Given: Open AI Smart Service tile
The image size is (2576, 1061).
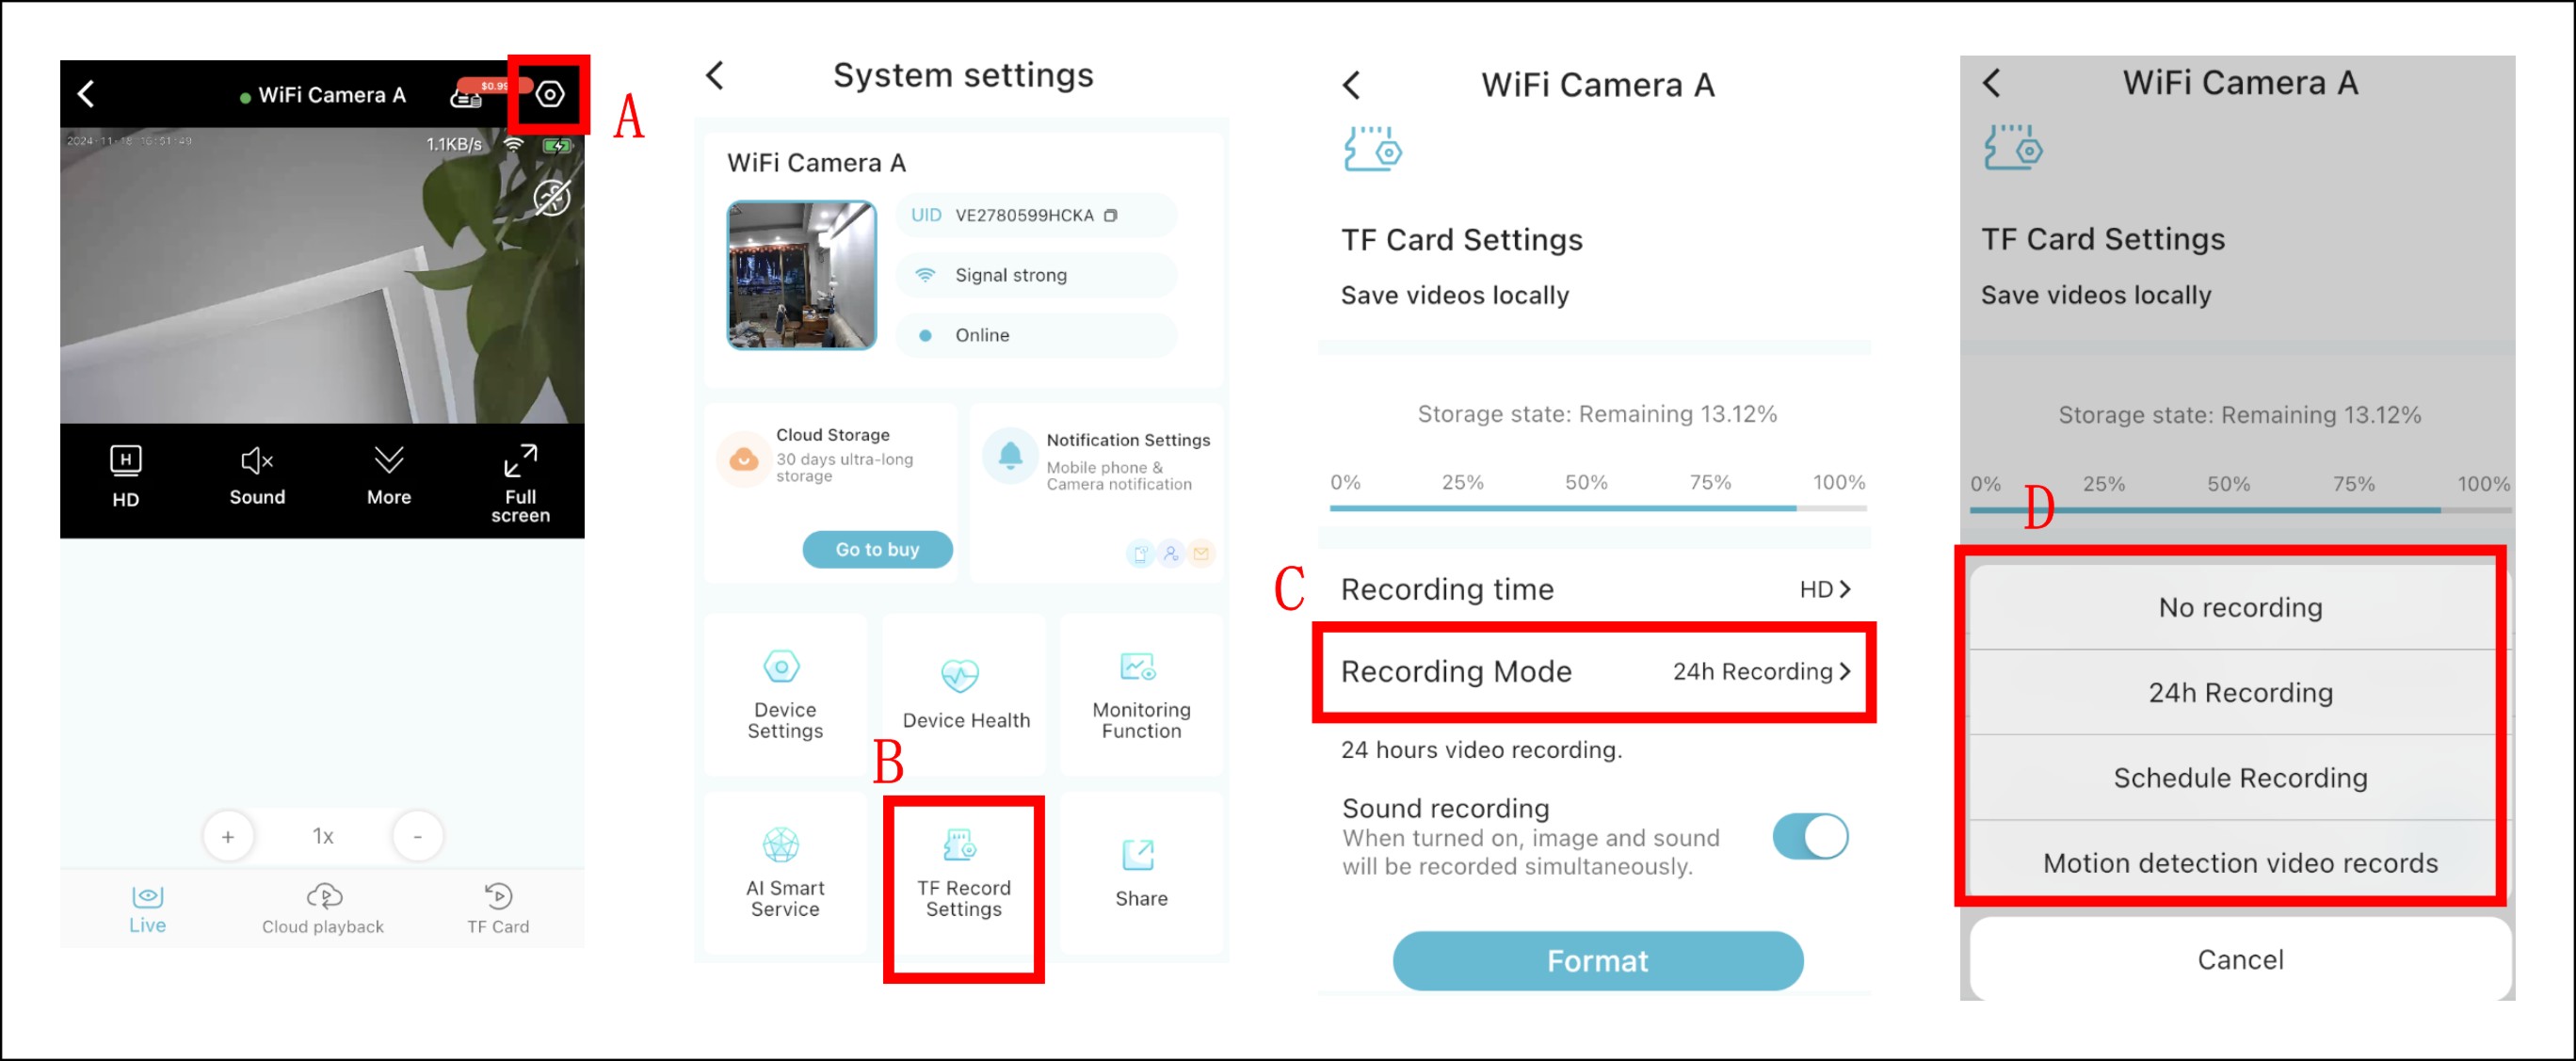Looking at the screenshot, I should coord(785,874).
